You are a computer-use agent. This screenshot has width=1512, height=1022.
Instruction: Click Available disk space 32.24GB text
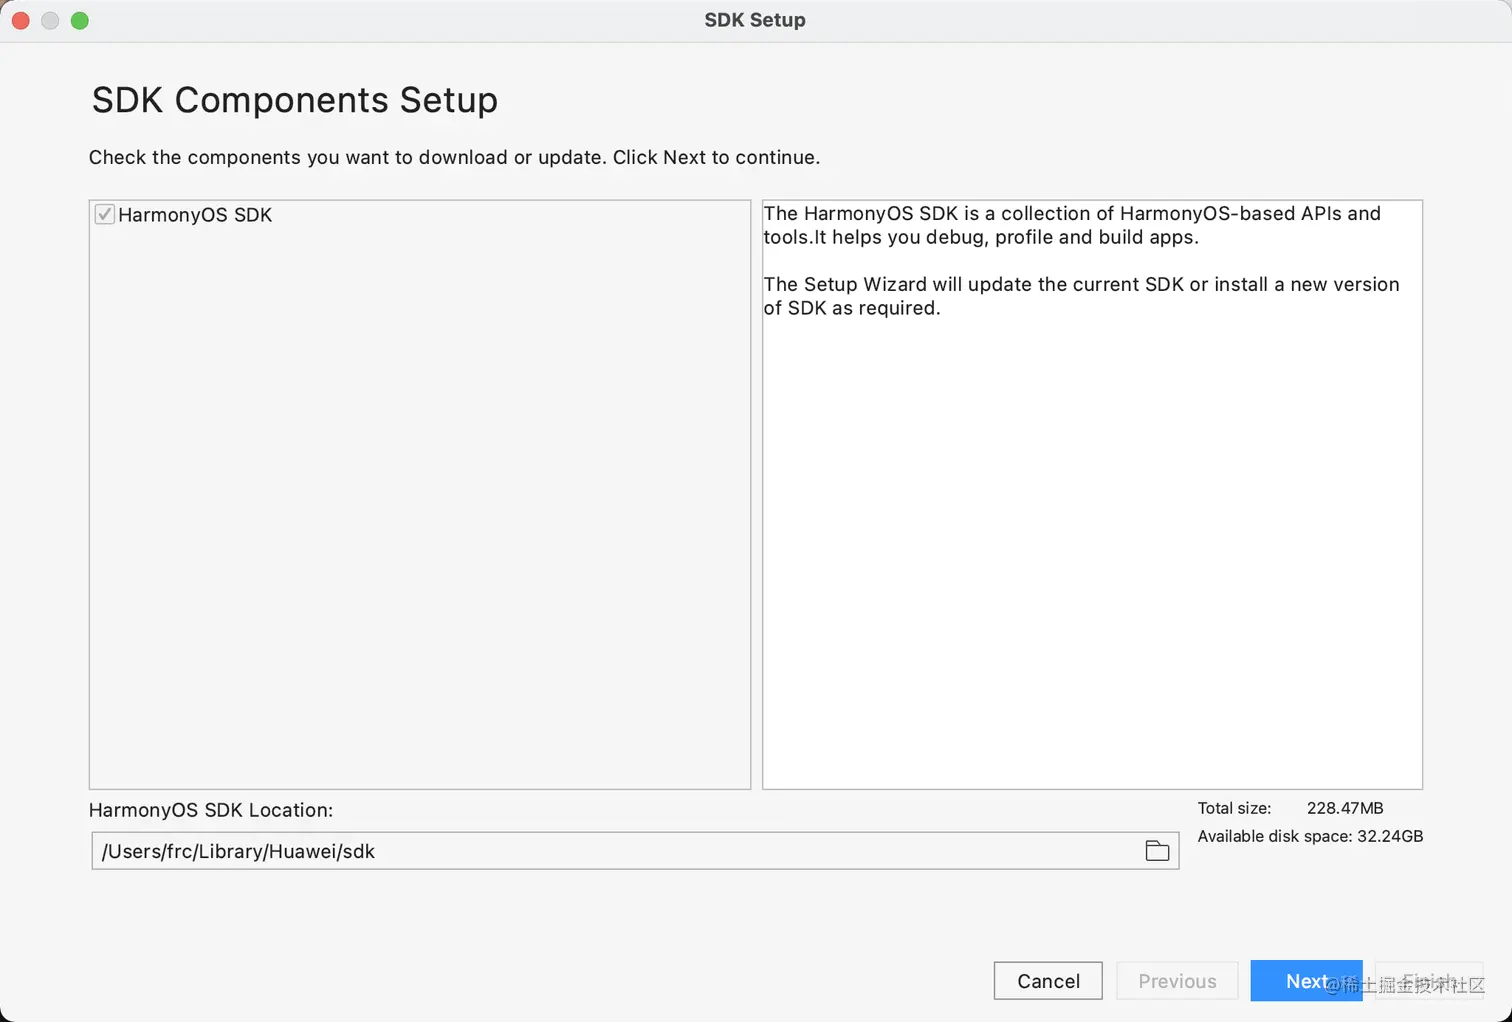[x=1310, y=836]
